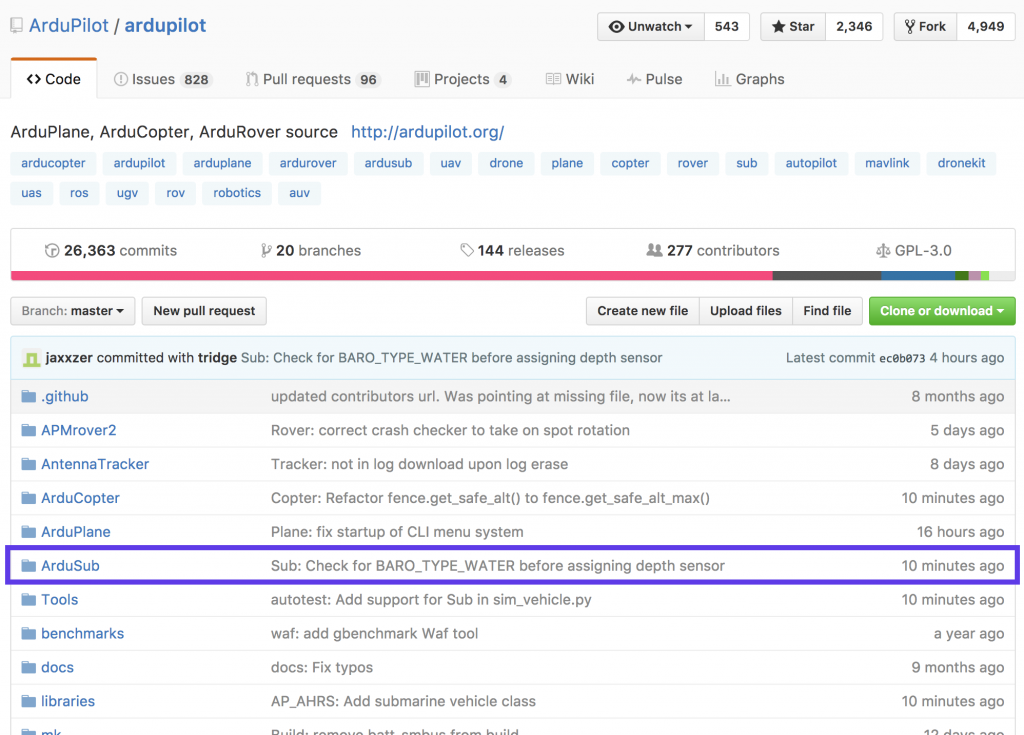Click the jaxxzer committer avatar
1024x735 pixels.
pos(32,358)
